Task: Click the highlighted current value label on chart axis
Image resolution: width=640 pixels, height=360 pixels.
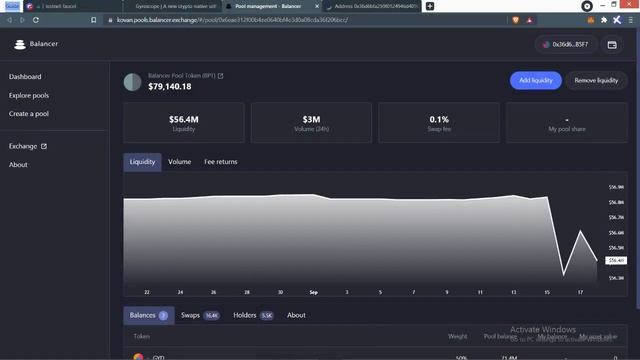Action: 616,260
